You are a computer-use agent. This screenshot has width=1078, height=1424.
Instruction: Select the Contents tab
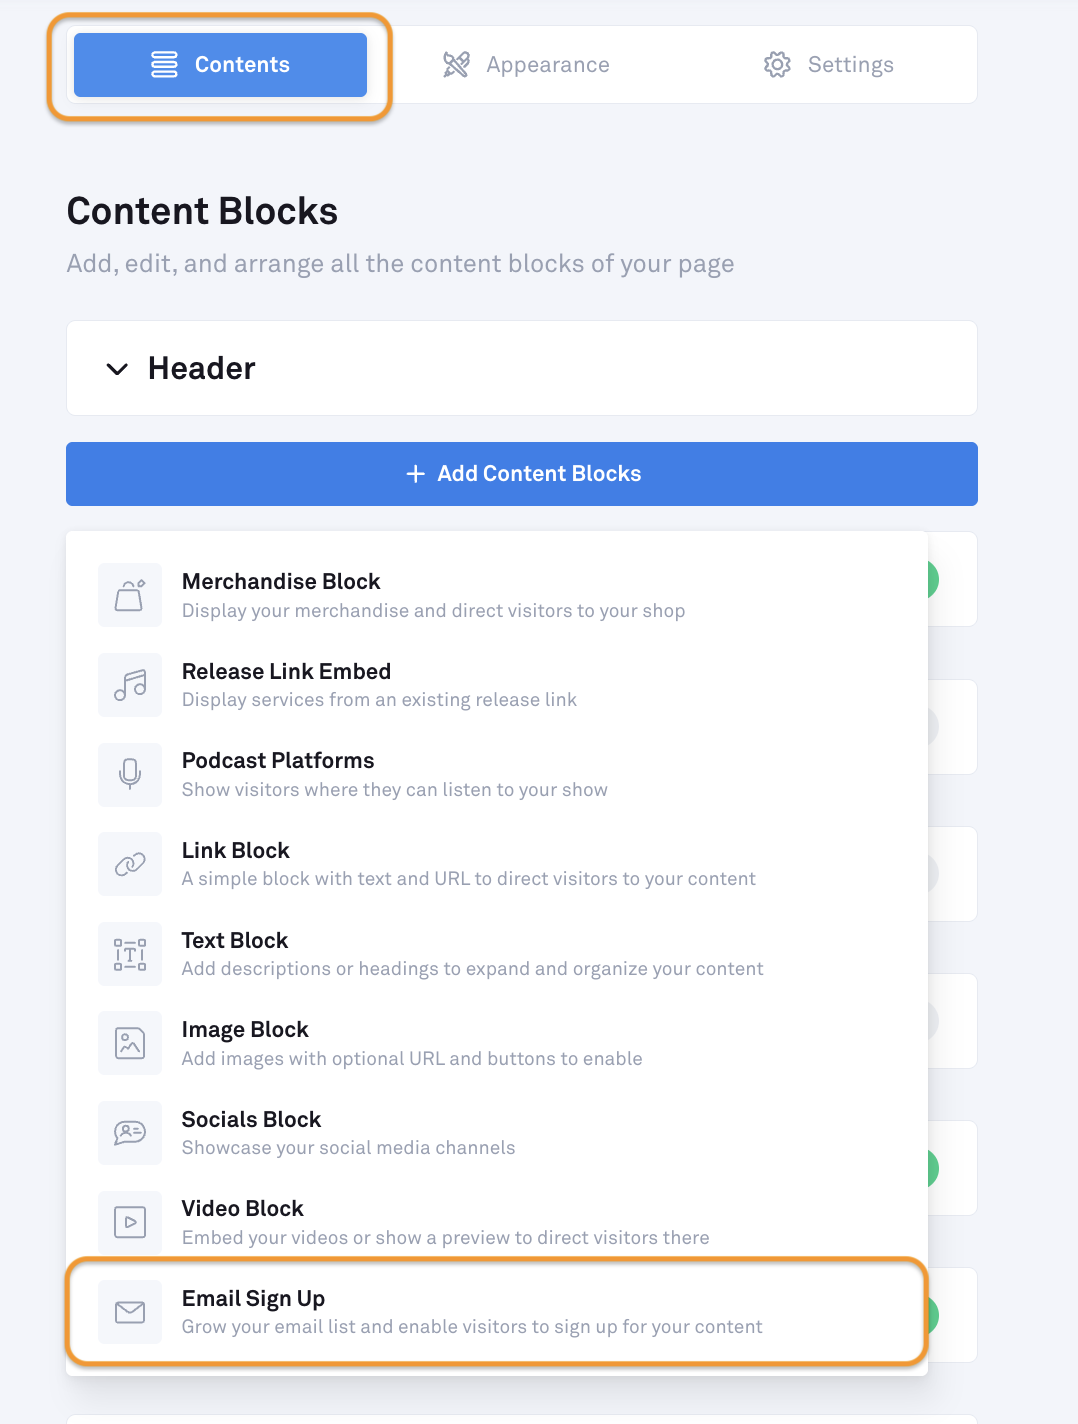click(x=220, y=65)
